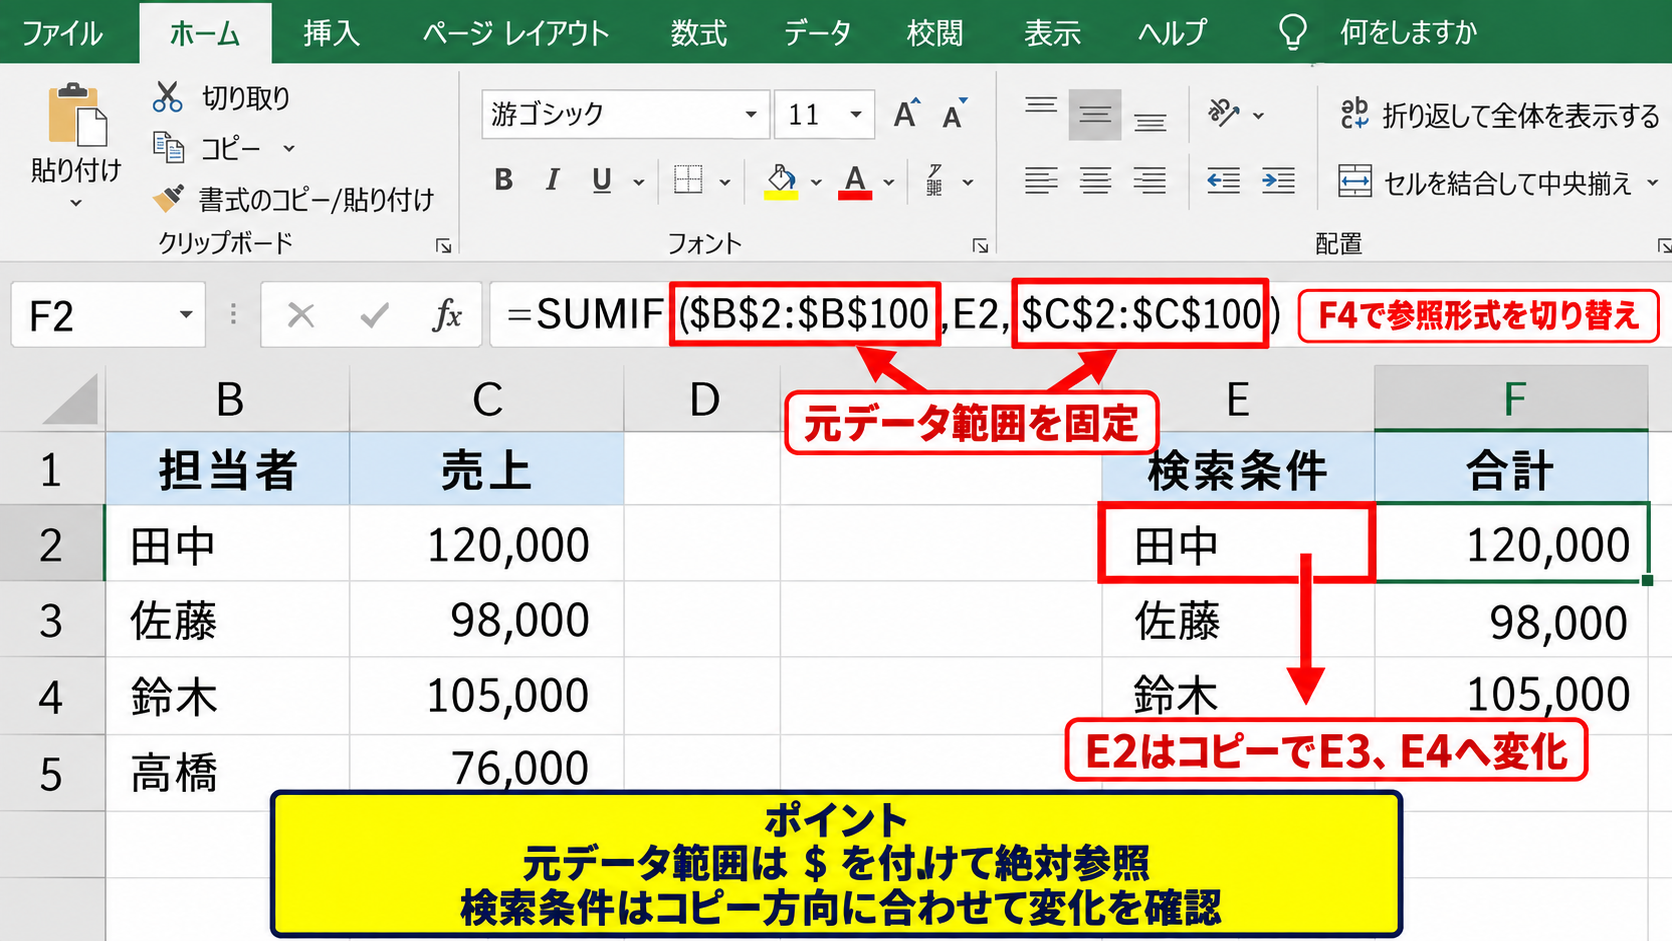
Task: Open merge and center dropdown arrow
Action: [1652, 183]
